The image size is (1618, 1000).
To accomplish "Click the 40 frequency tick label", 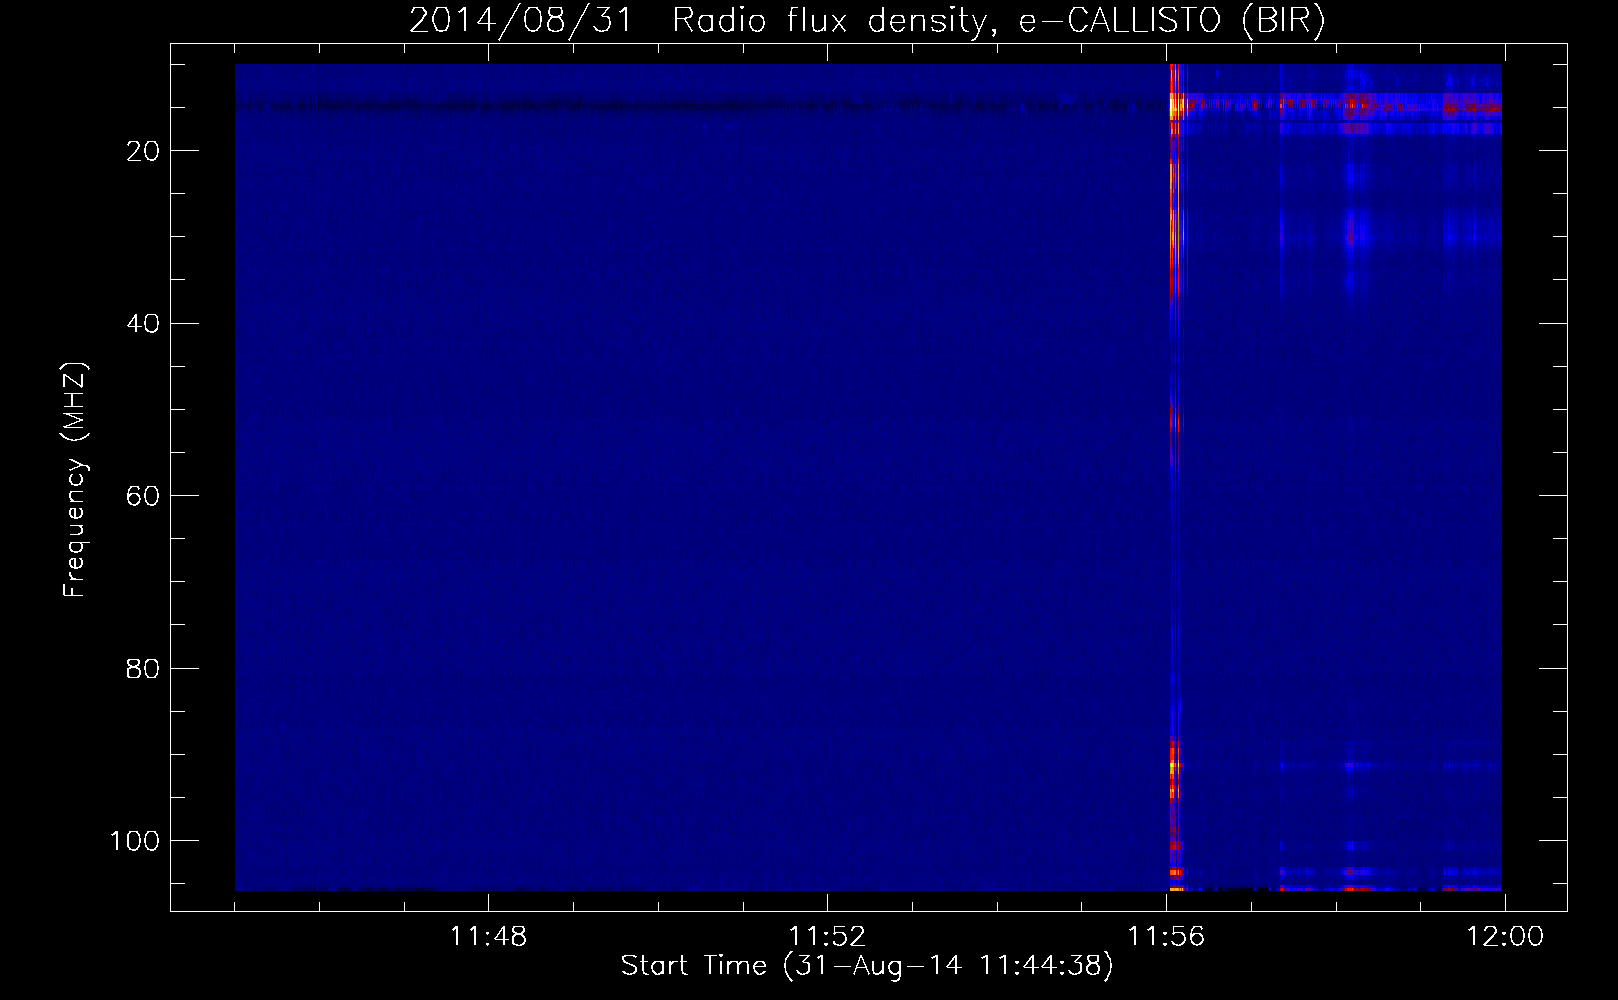I will pos(143,324).
